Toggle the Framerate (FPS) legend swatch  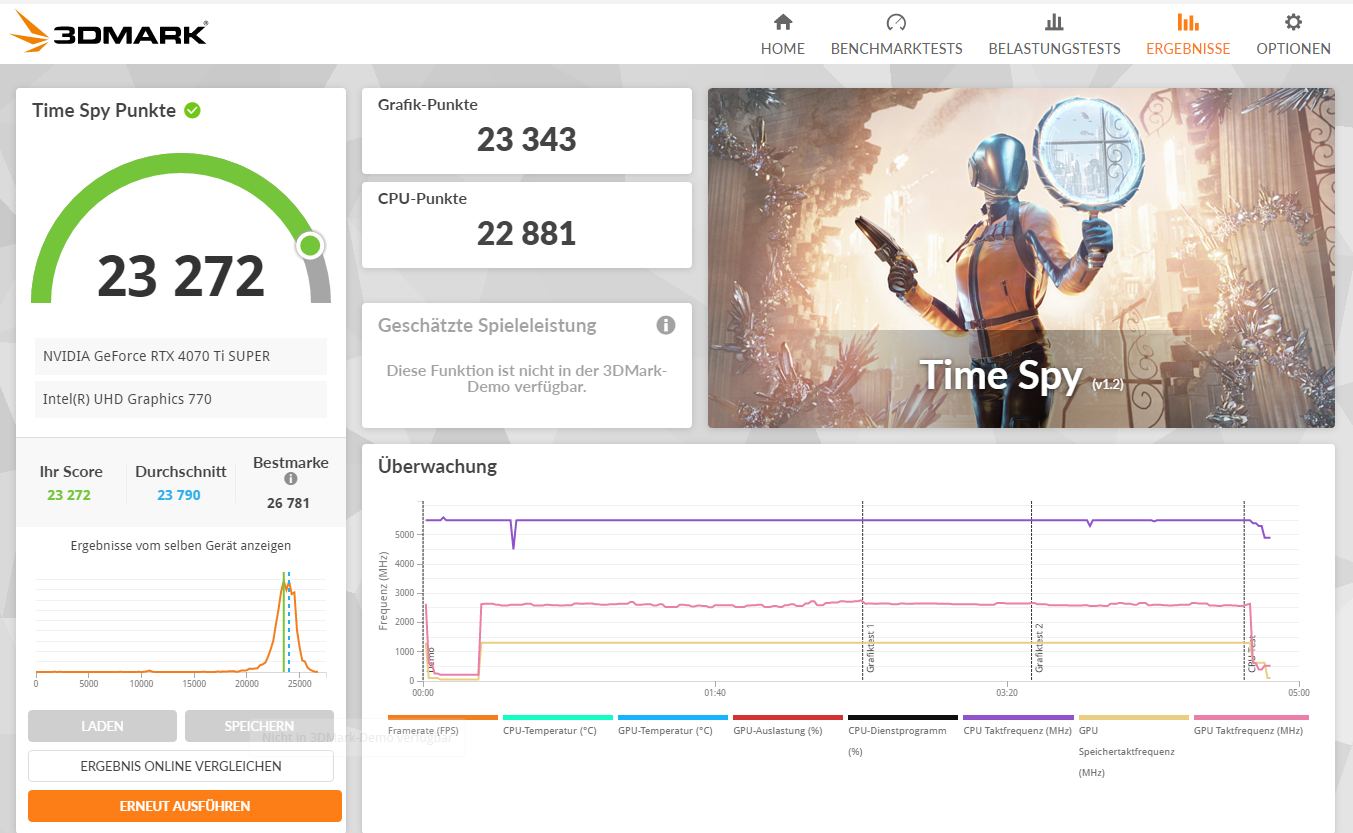442,718
